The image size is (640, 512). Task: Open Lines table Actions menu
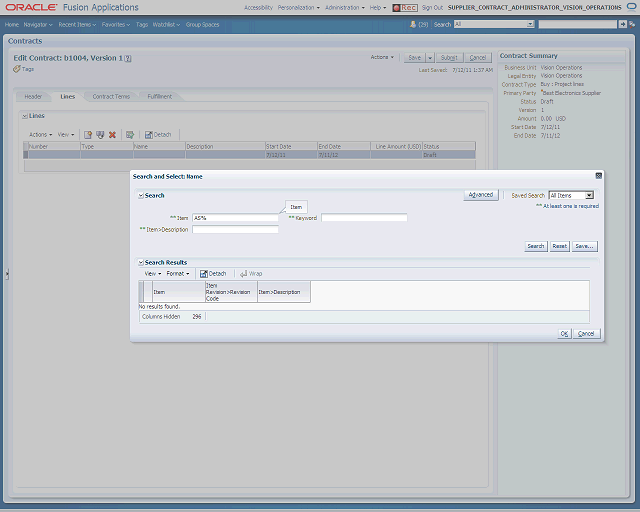40,135
